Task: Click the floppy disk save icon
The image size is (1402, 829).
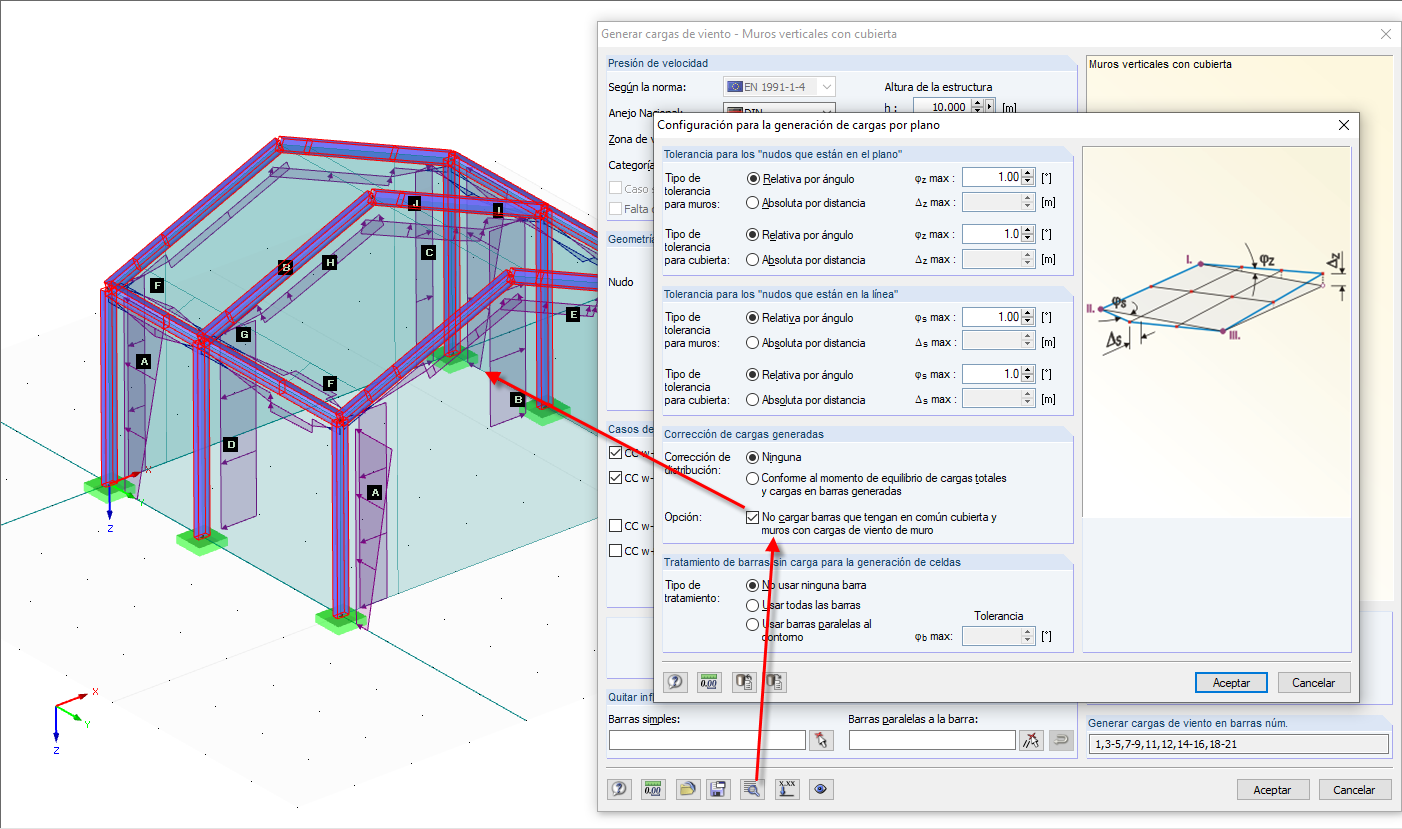Action: point(717,789)
